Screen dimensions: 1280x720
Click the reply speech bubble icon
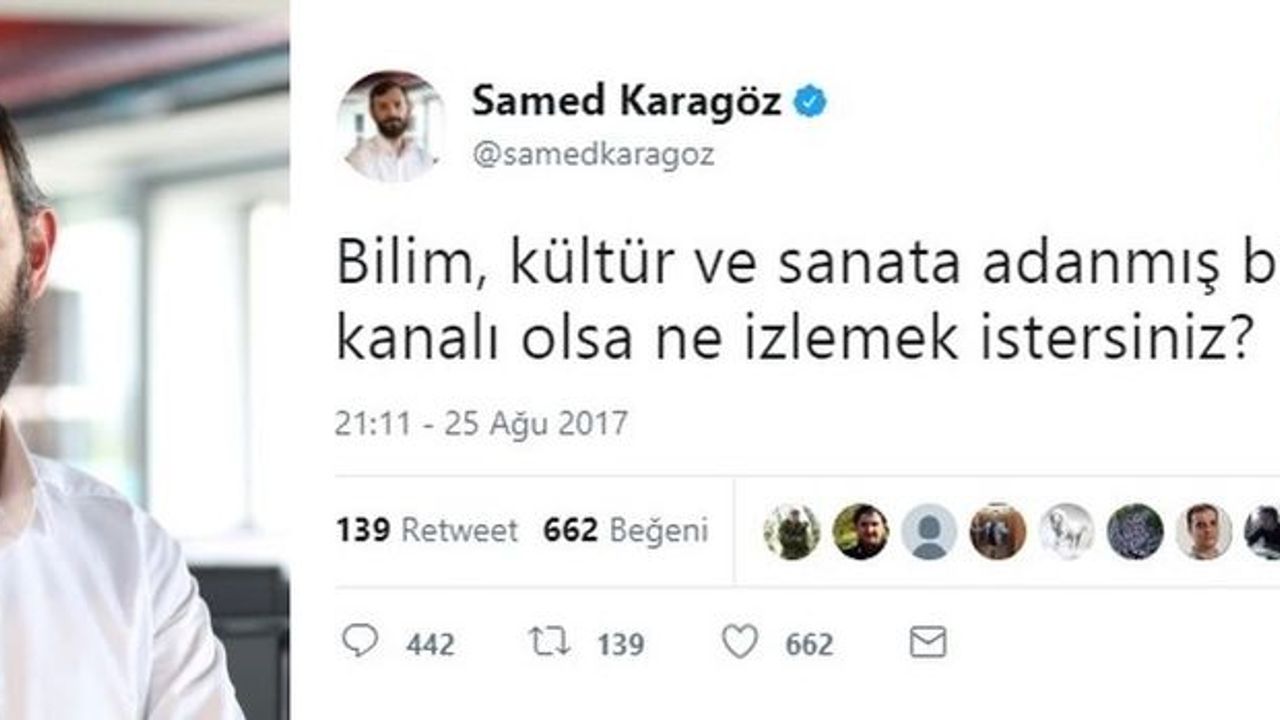(359, 640)
